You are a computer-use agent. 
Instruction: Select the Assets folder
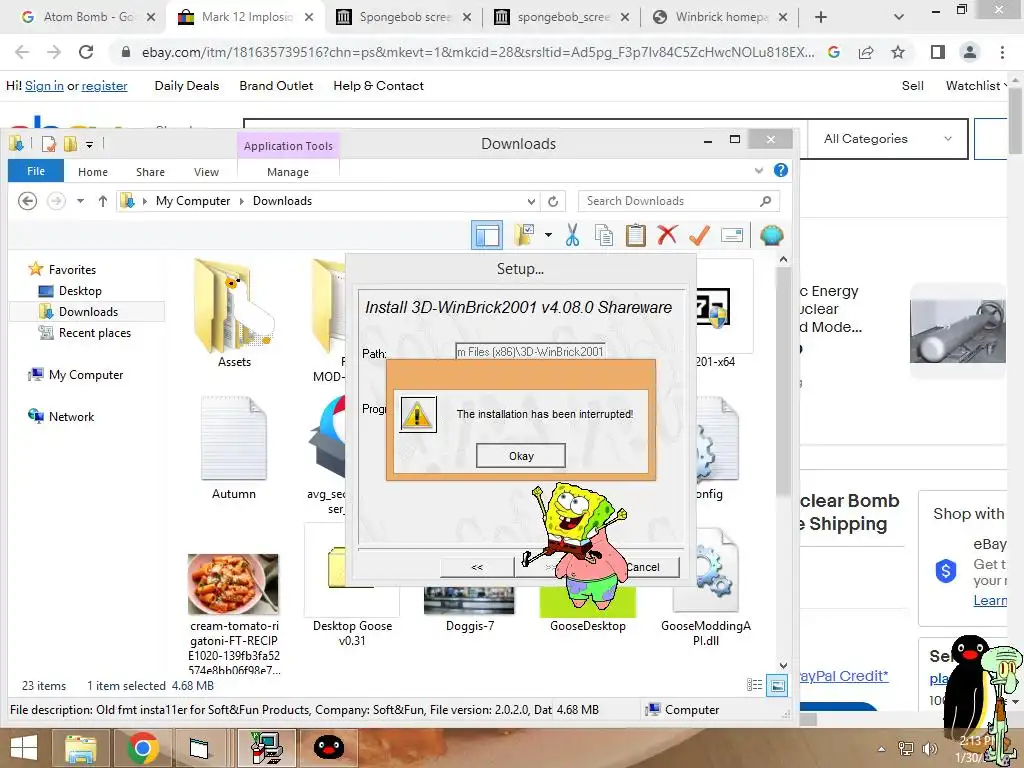[234, 314]
